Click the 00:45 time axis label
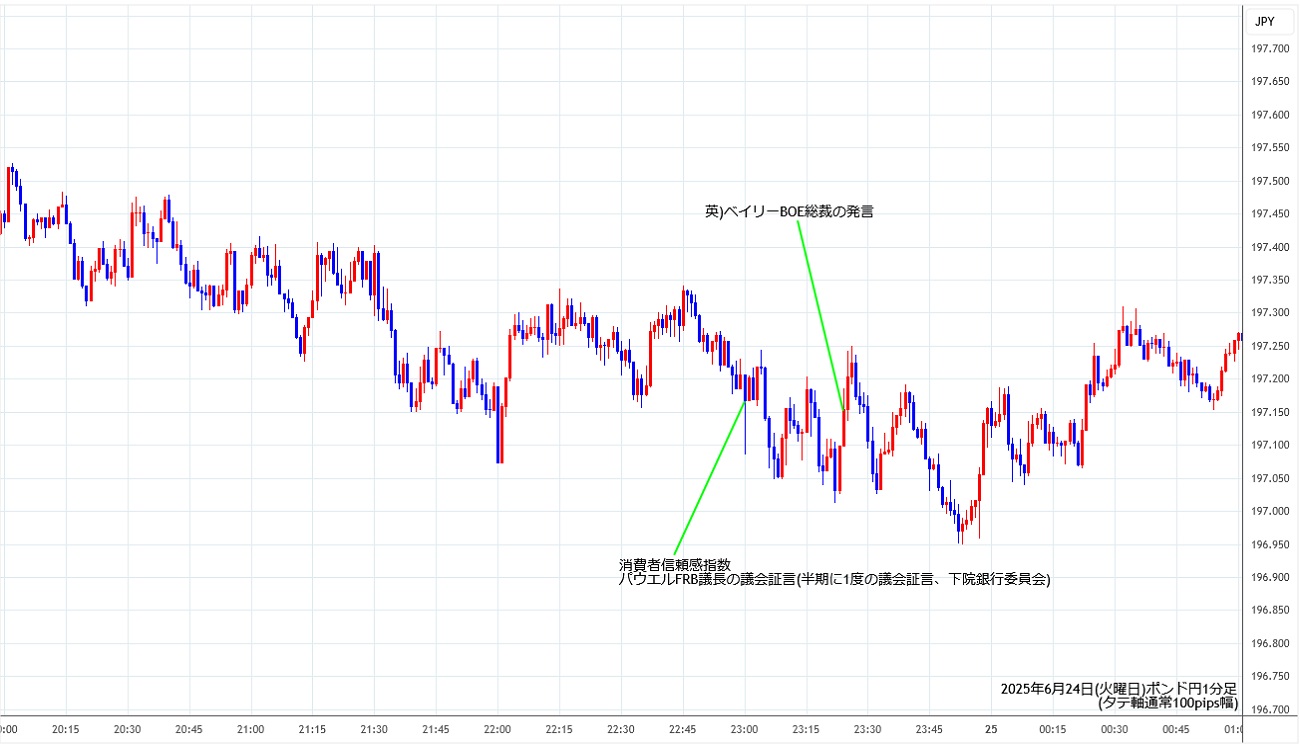Image resolution: width=1300 pixels, height=745 pixels. click(1176, 729)
